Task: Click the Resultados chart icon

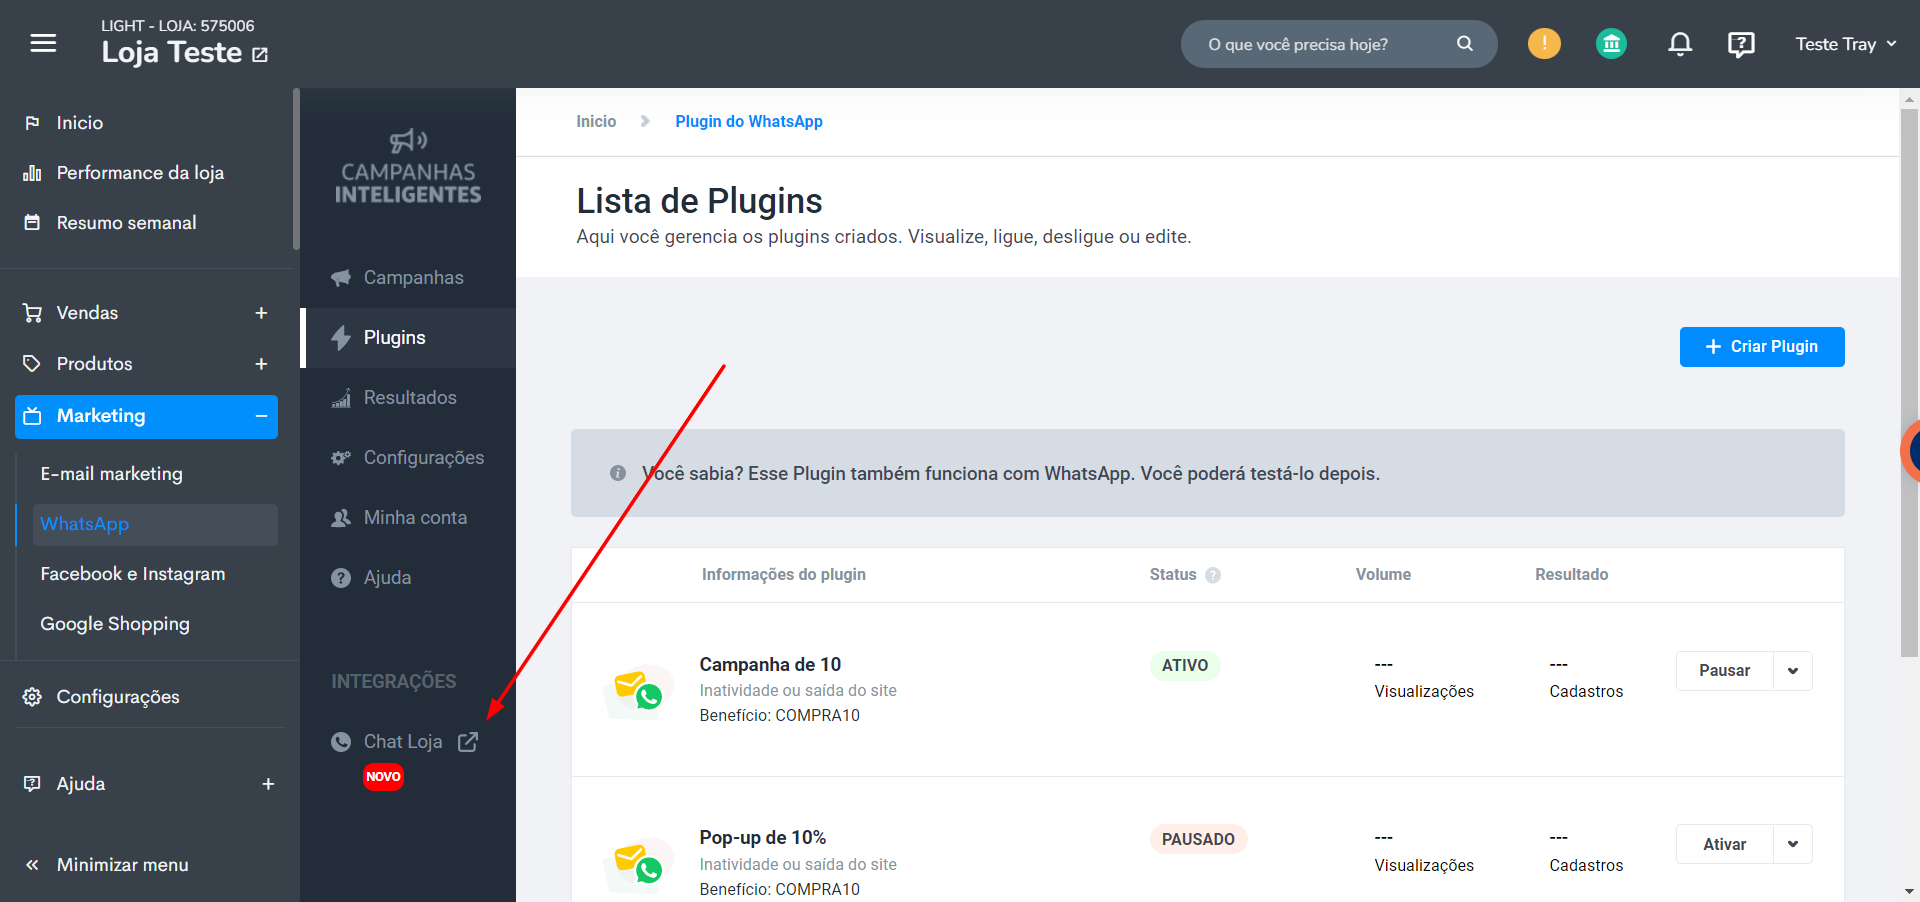Action: point(341,398)
